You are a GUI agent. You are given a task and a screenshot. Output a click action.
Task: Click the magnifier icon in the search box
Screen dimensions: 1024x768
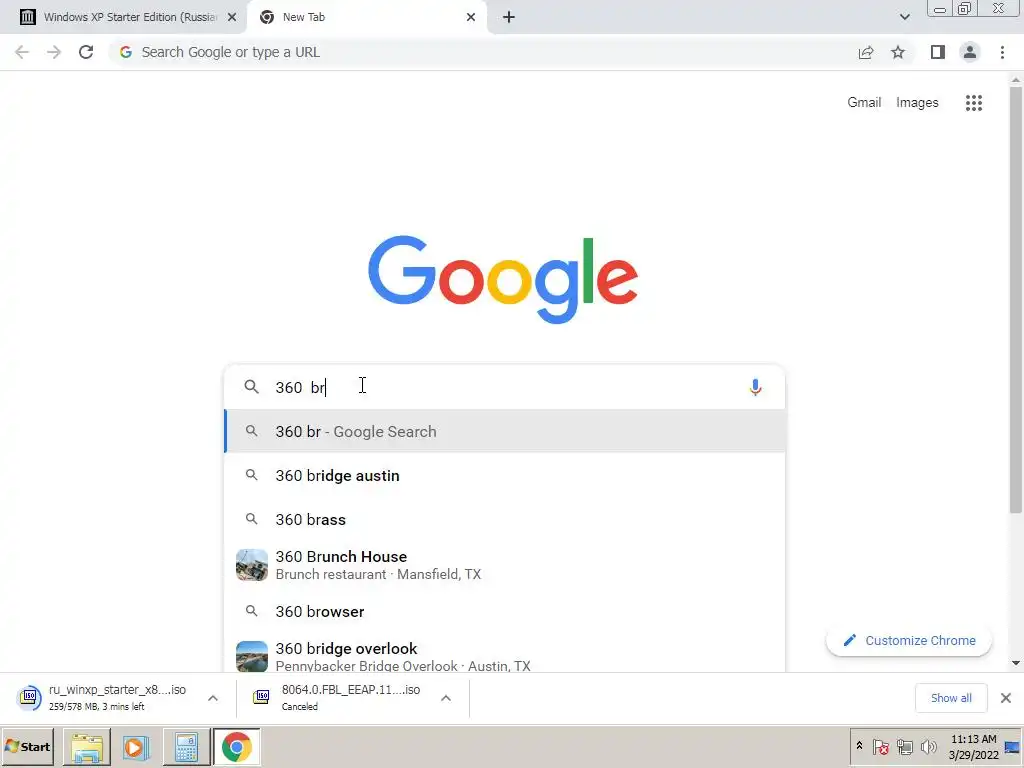(251, 387)
